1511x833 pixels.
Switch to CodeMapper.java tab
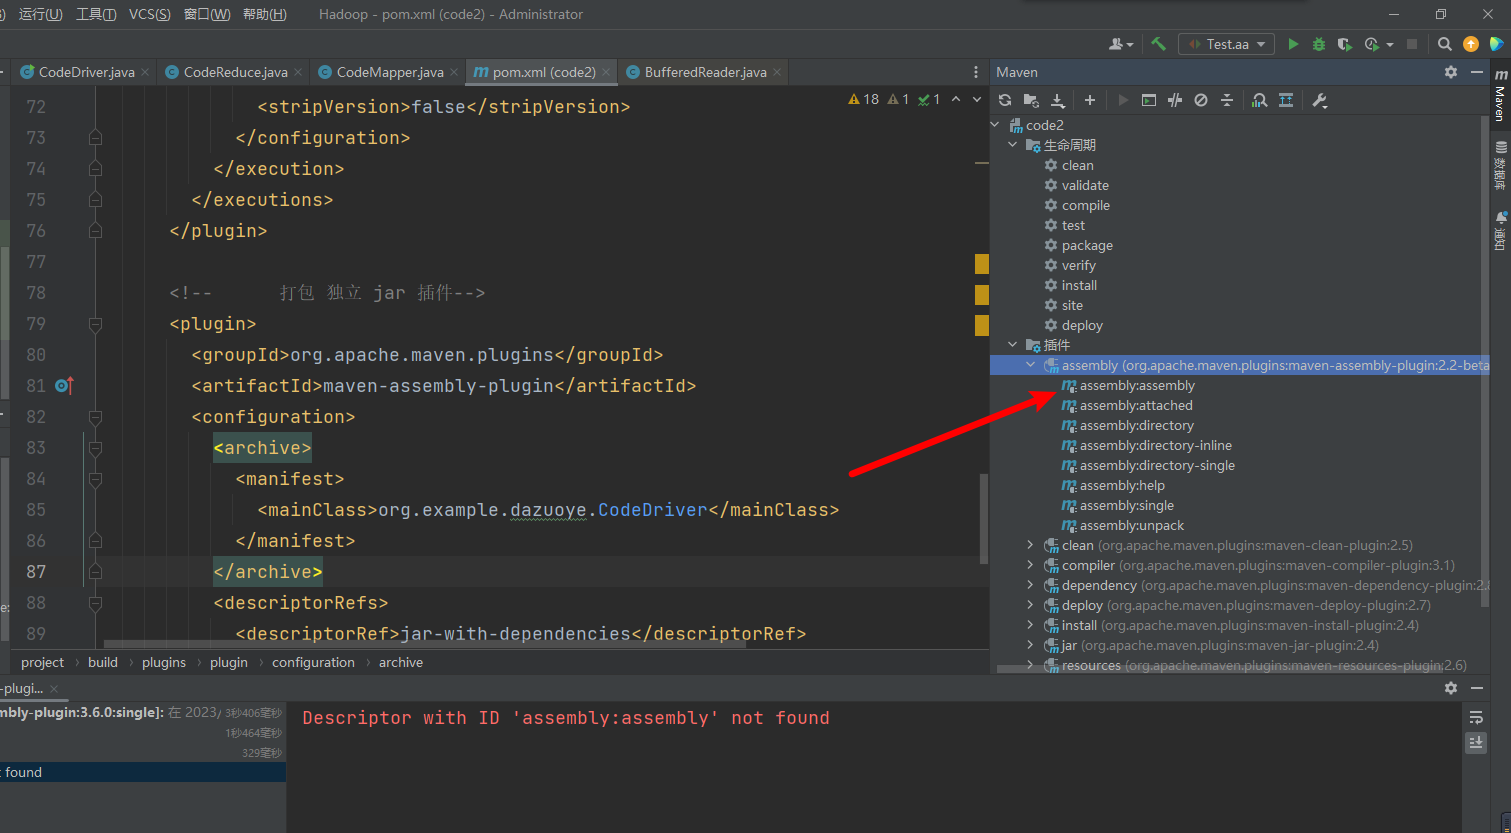(x=390, y=72)
